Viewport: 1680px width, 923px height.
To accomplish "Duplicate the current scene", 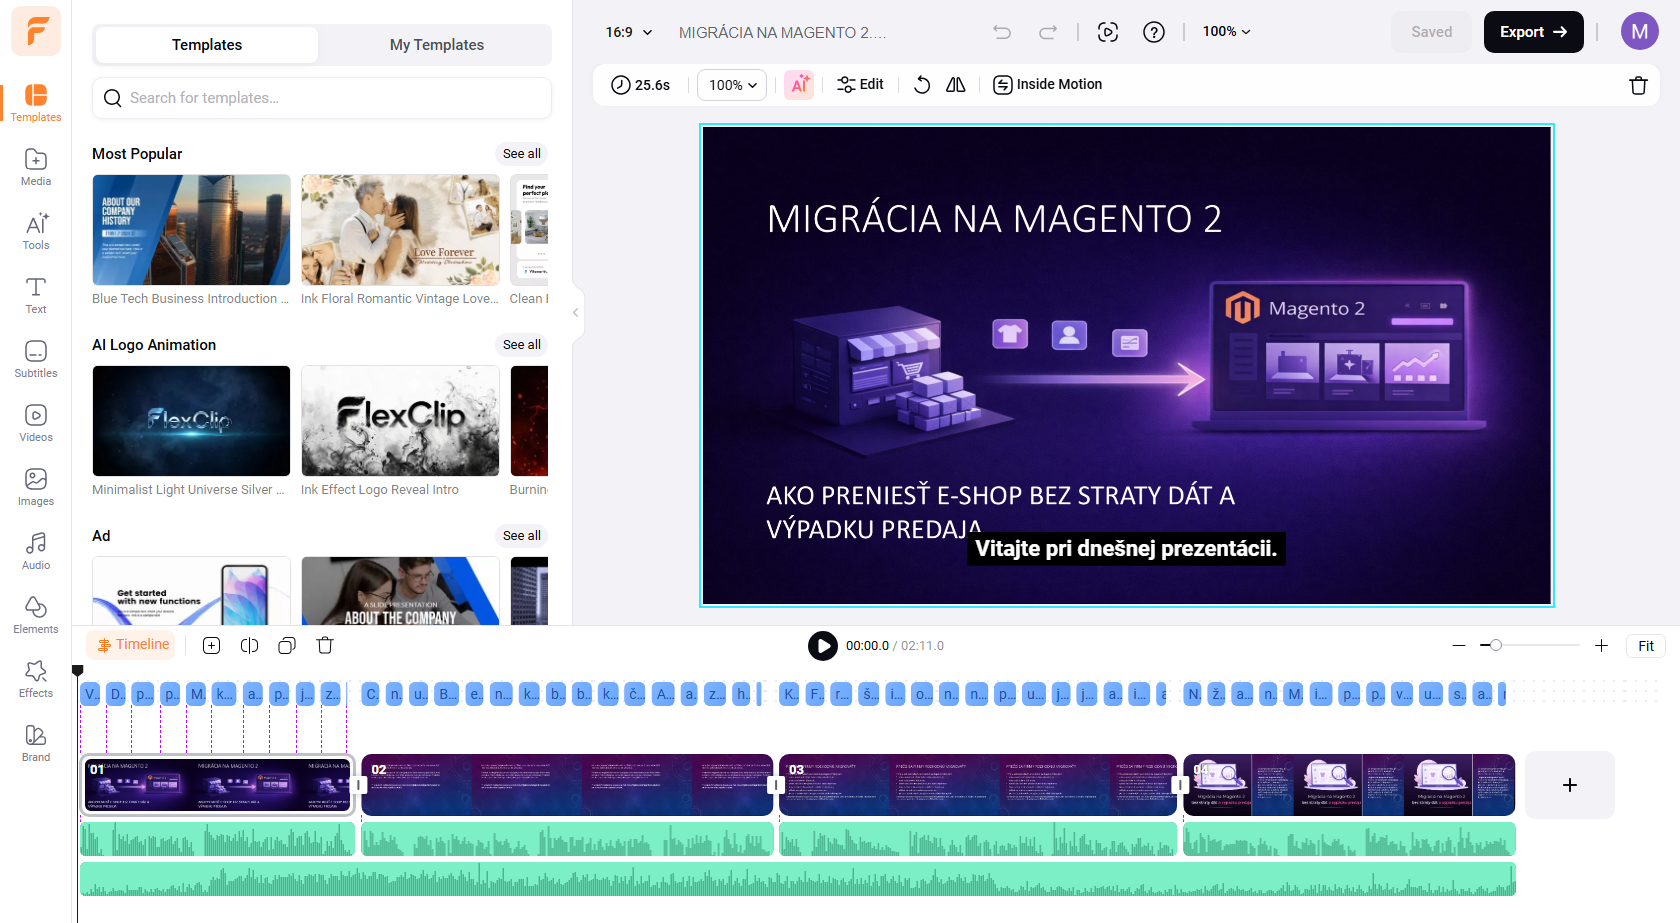I will pyautogui.click(x=287, y=645).
